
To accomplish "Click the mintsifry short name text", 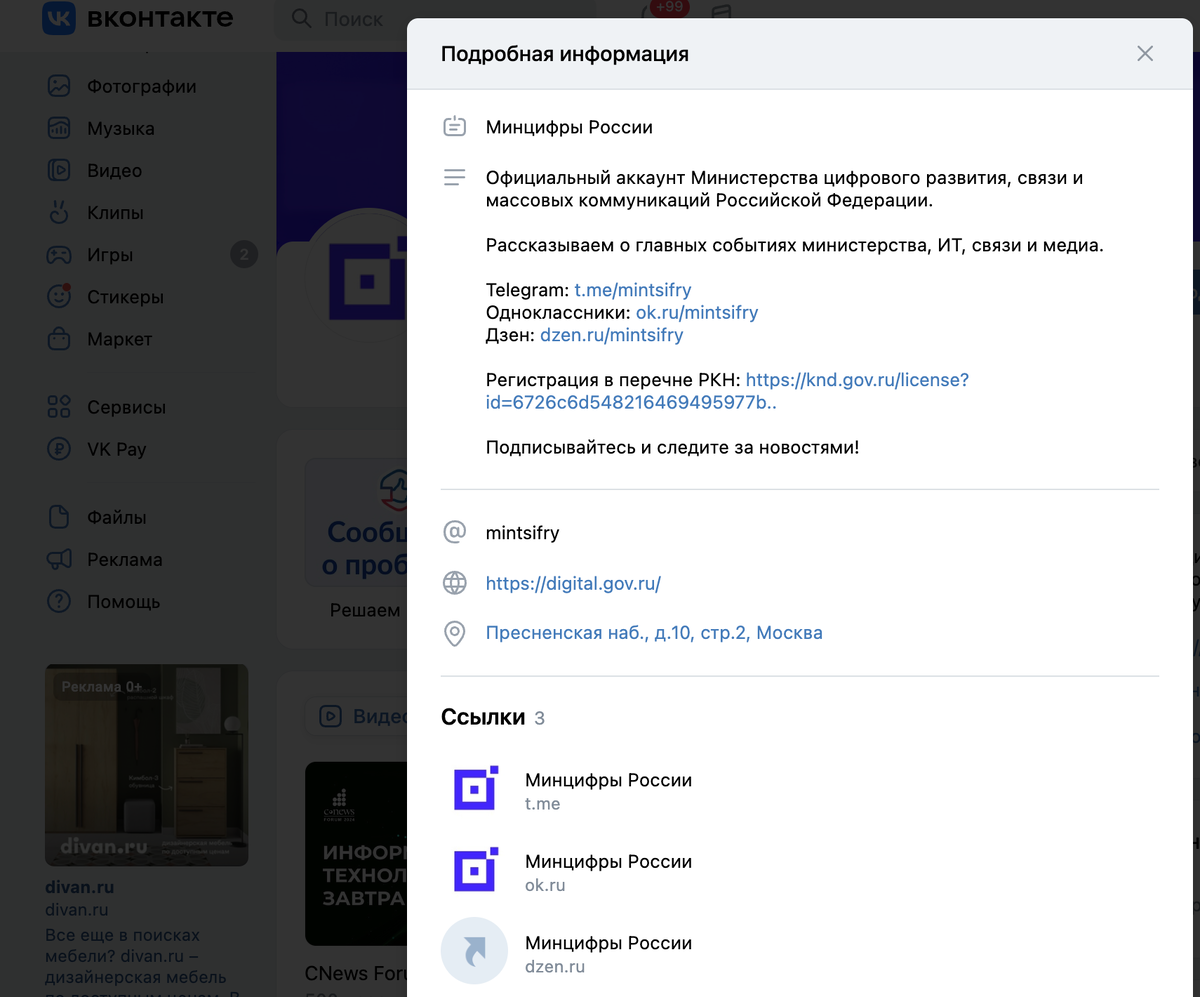I will 522,533.
